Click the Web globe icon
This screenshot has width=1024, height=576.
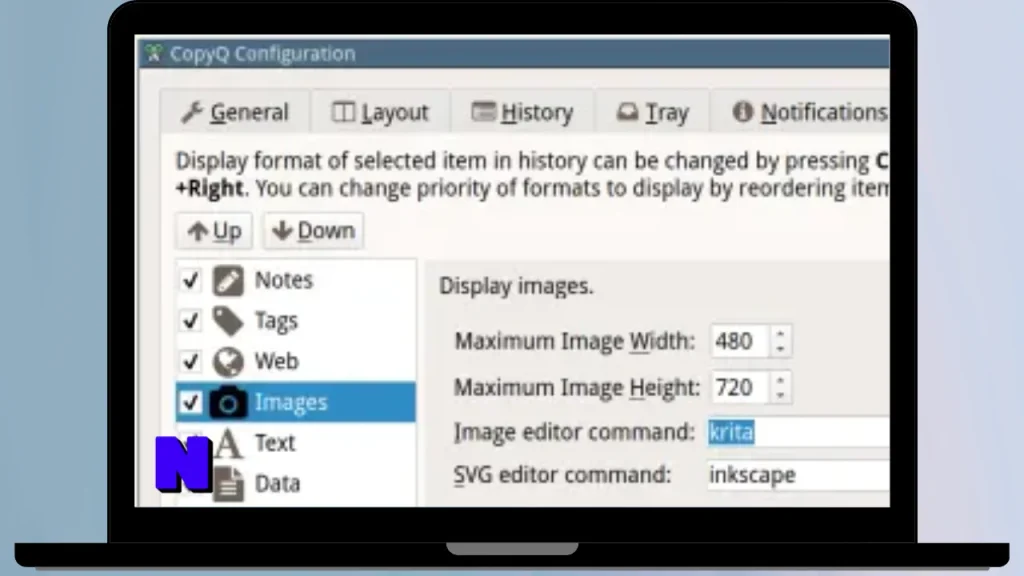tap(228, 361)
